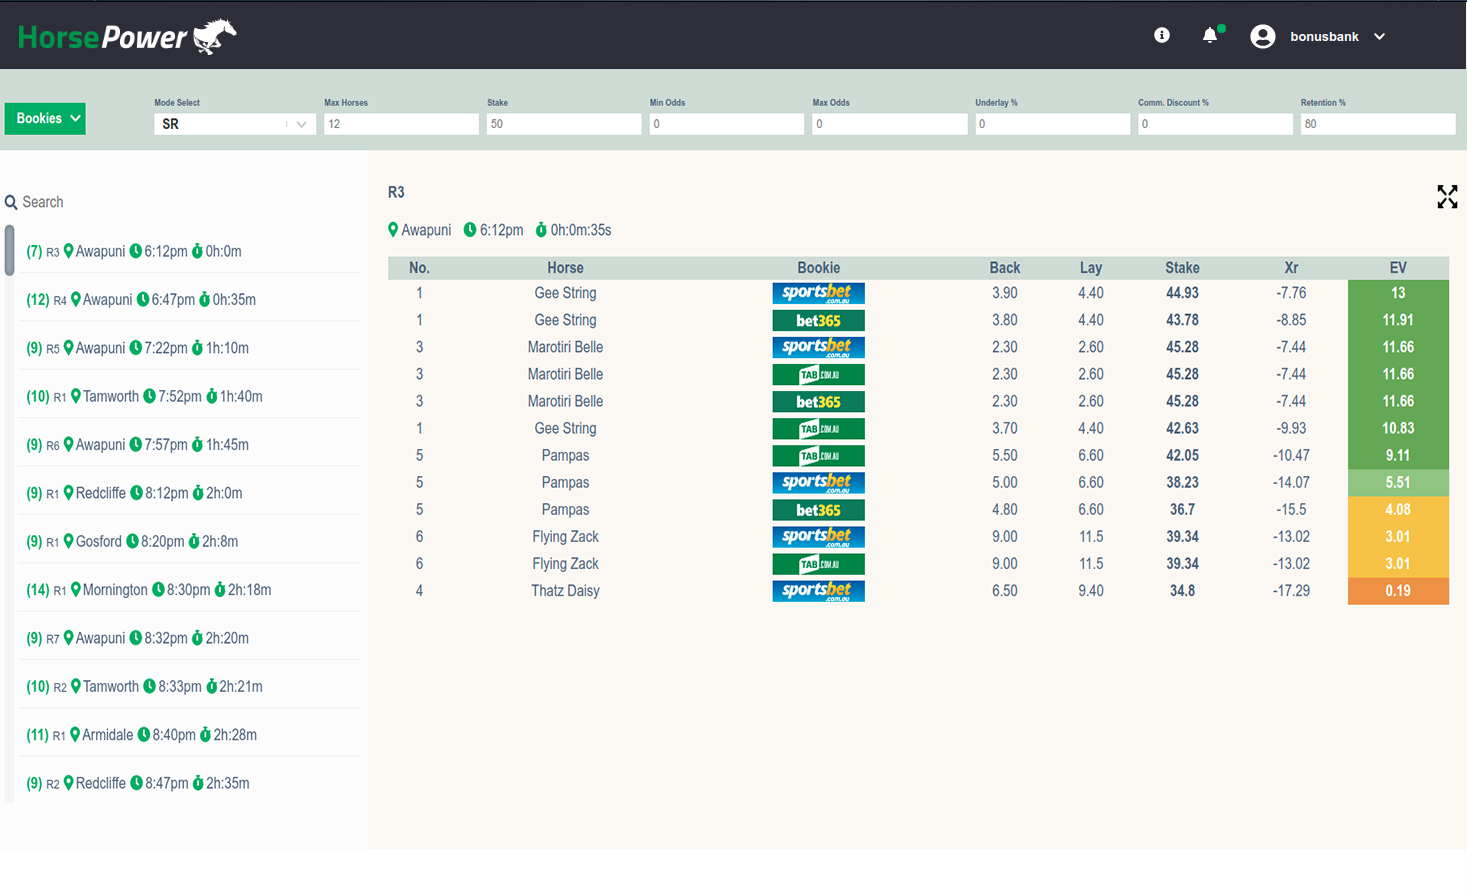Click the bet365 logo for Marotiri Belle

(x=818, y=401)
